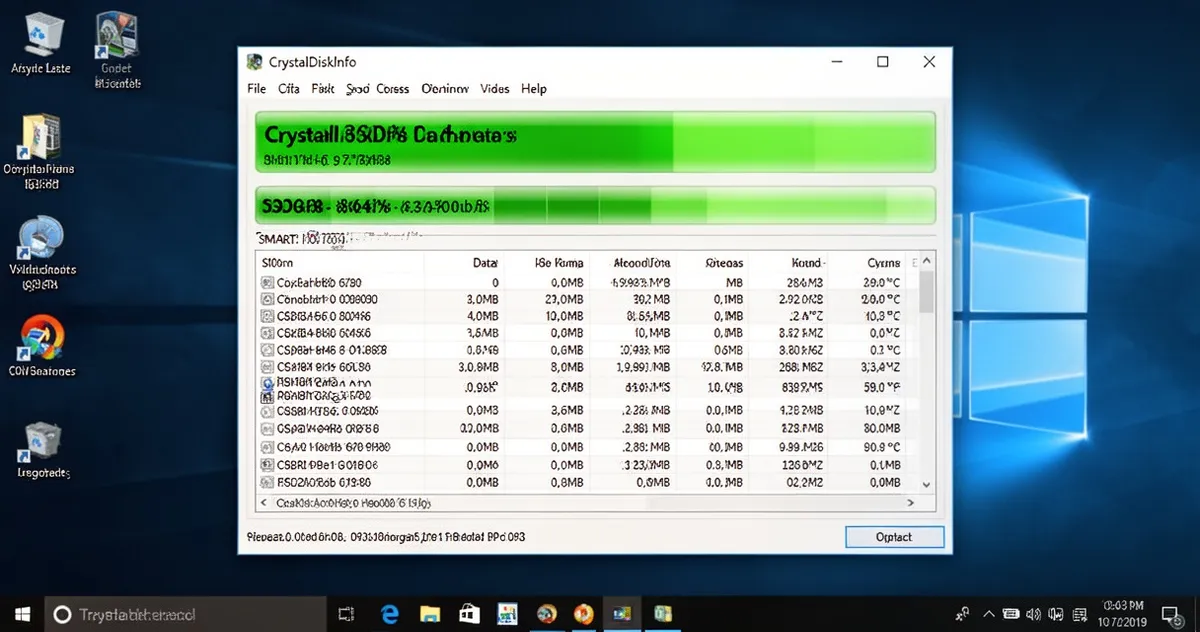Open the Windows Start menu
This screenshot has height=632, width=1200.
coord(22,614)
